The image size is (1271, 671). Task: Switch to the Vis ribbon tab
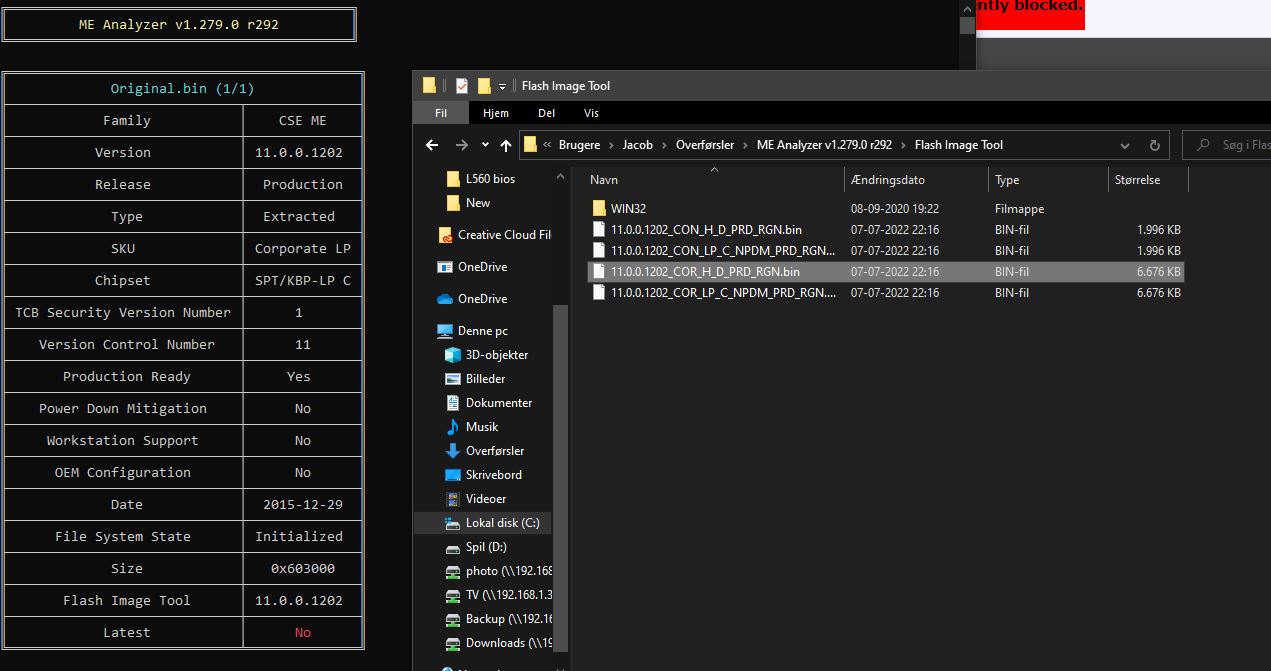pyautogui.click(x=591, y=113)
